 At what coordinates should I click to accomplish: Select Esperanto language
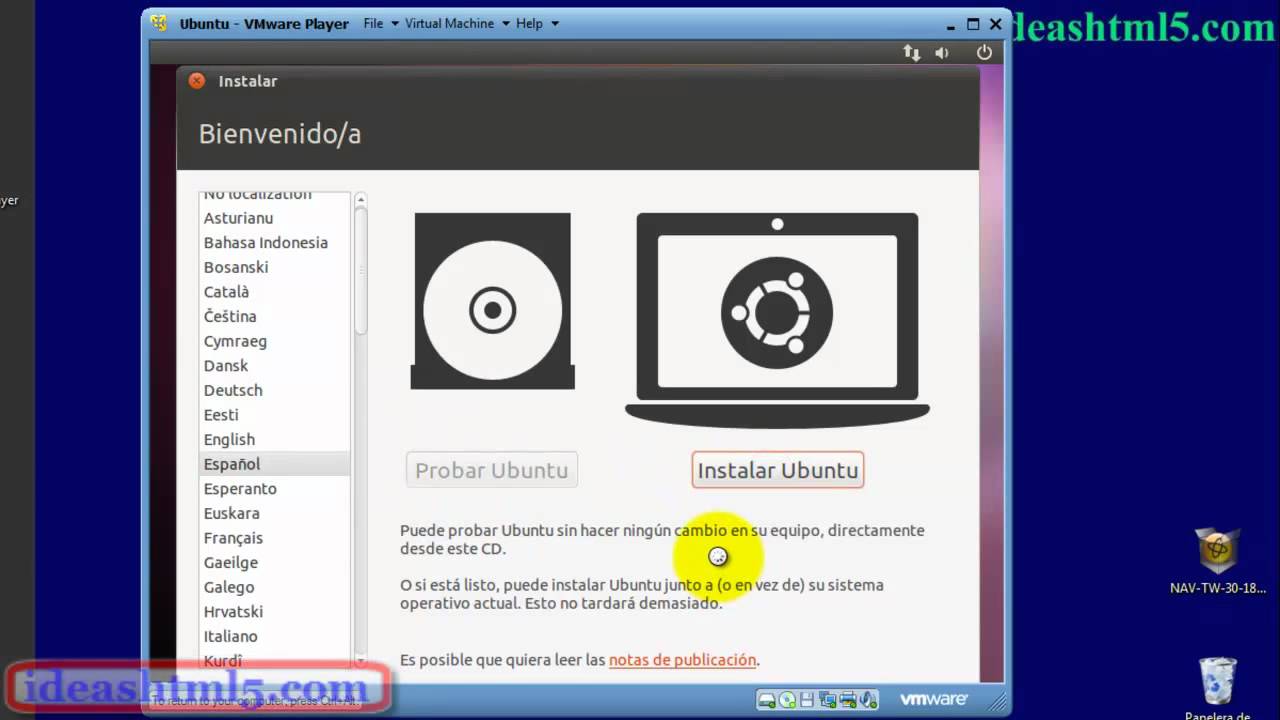click(274, 489)
